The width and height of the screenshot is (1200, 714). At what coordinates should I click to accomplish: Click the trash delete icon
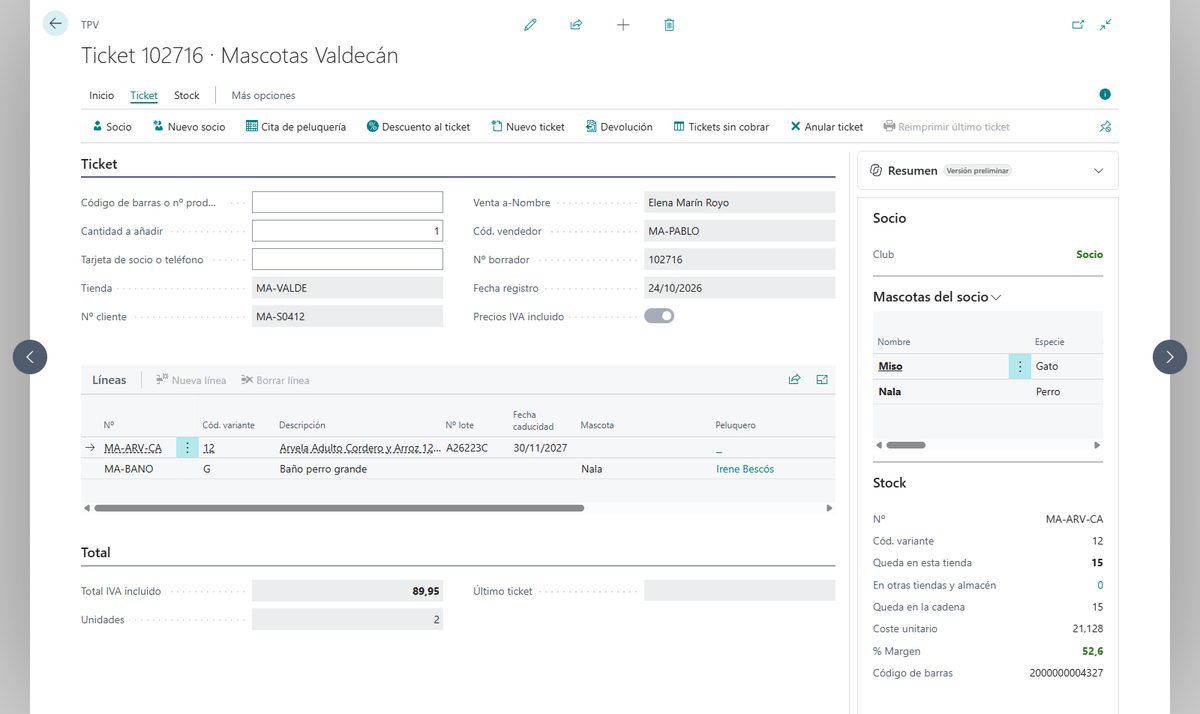tap(669, 25)
